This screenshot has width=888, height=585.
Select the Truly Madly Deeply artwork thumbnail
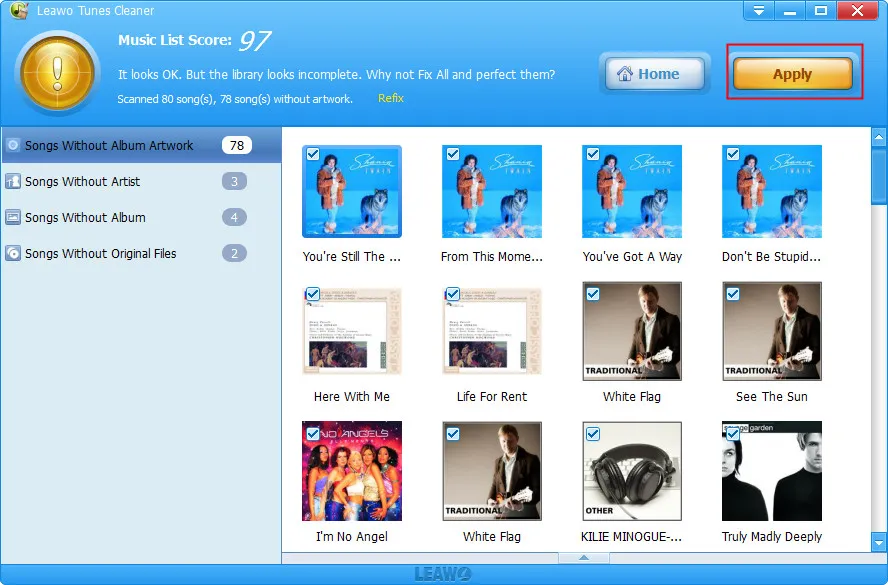point(771,471)
